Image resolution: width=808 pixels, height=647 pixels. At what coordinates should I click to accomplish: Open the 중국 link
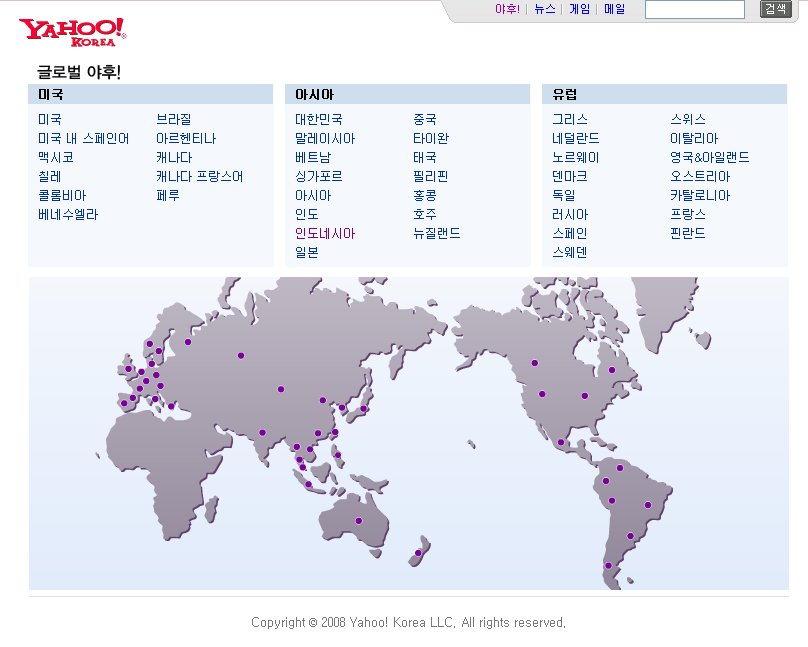pos(425,120)
